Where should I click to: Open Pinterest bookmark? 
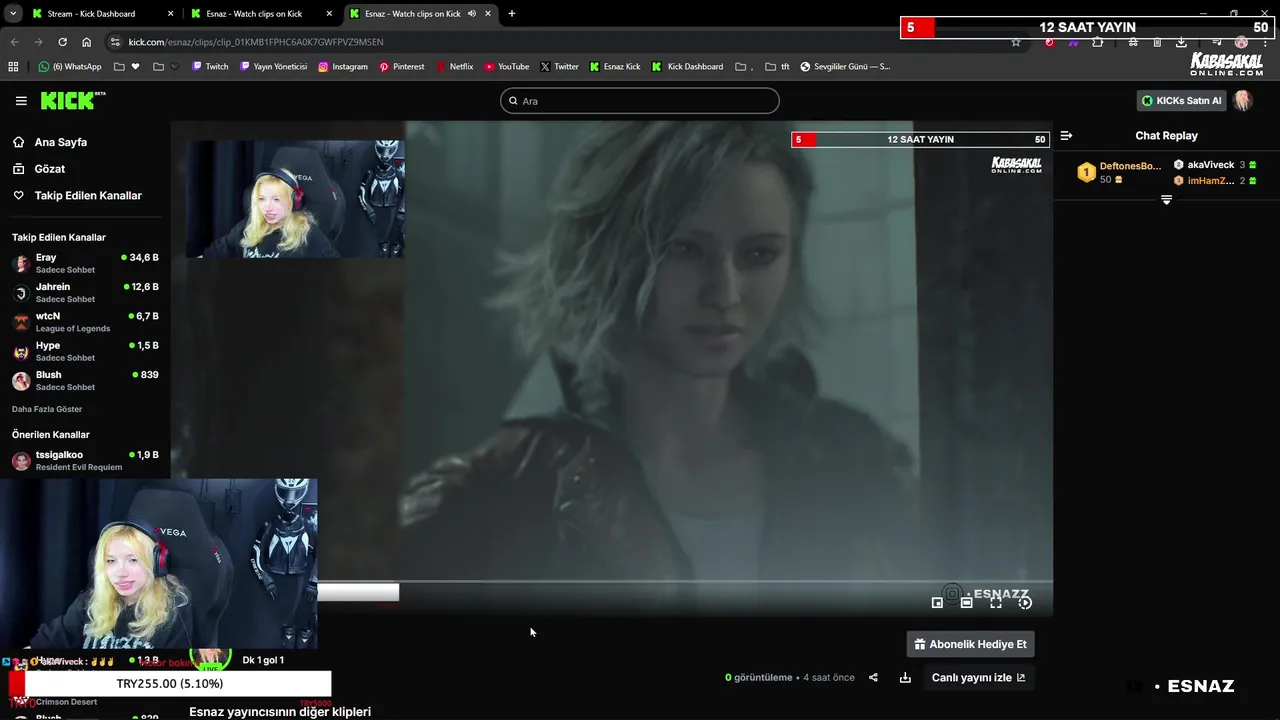point(402,67)
